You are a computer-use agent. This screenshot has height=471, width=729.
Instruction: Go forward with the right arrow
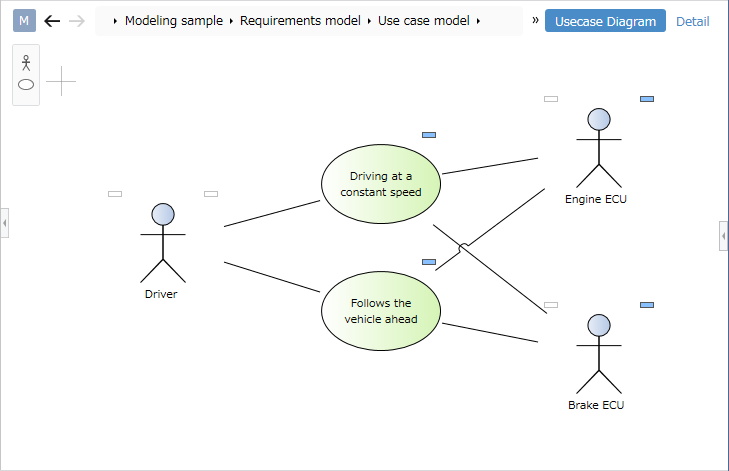(77, 21)
